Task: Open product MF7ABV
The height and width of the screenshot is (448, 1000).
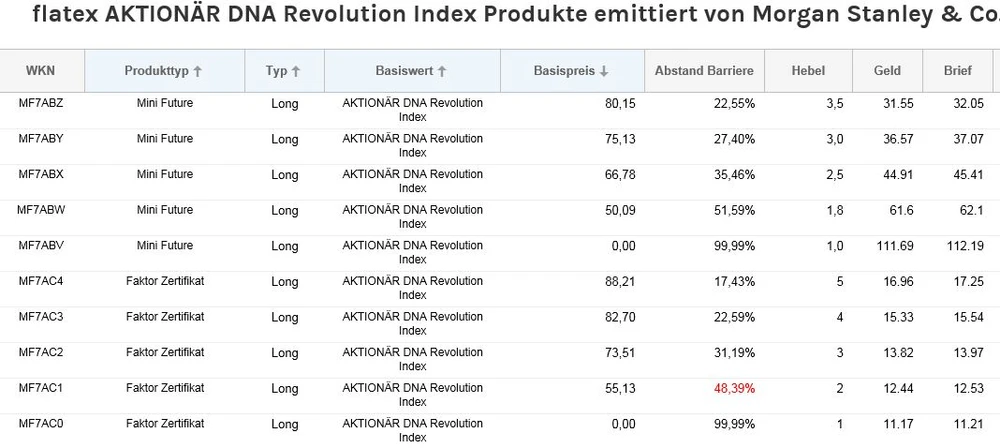Action: 41,245
